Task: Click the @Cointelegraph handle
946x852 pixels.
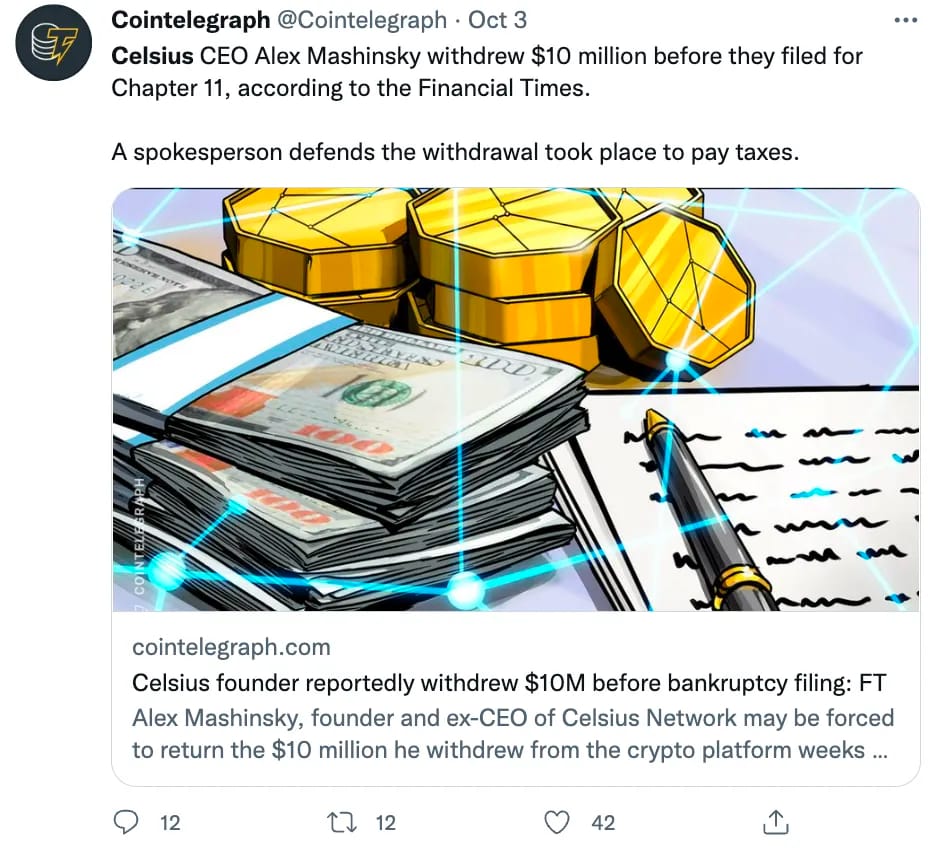Action: (361, 20)
